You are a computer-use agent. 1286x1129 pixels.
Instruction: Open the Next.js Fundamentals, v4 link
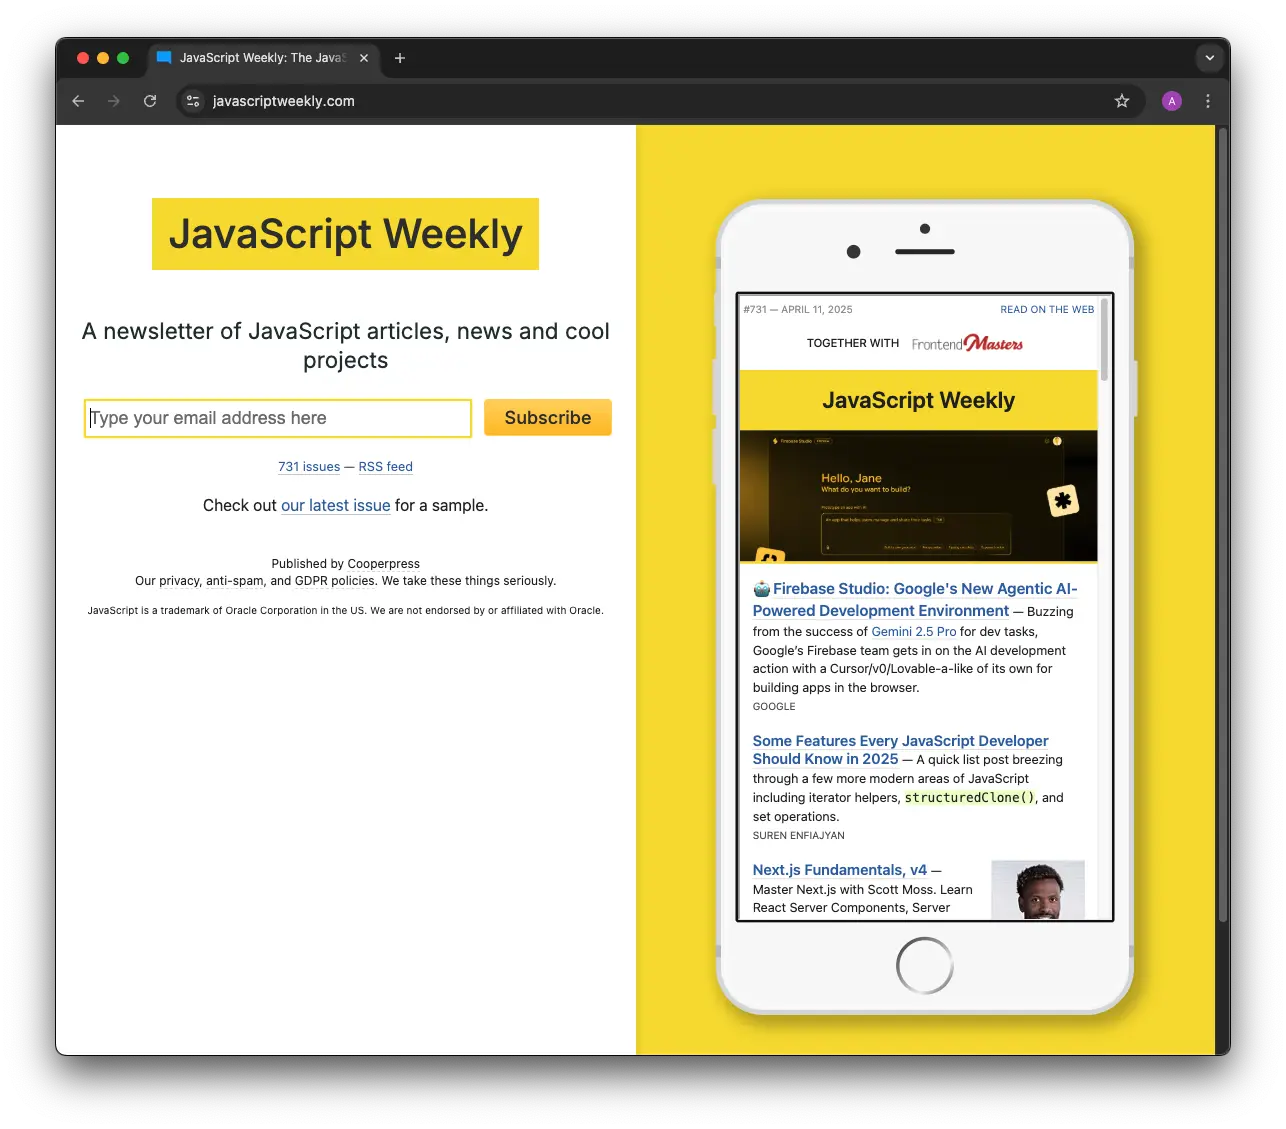(840, 870)
